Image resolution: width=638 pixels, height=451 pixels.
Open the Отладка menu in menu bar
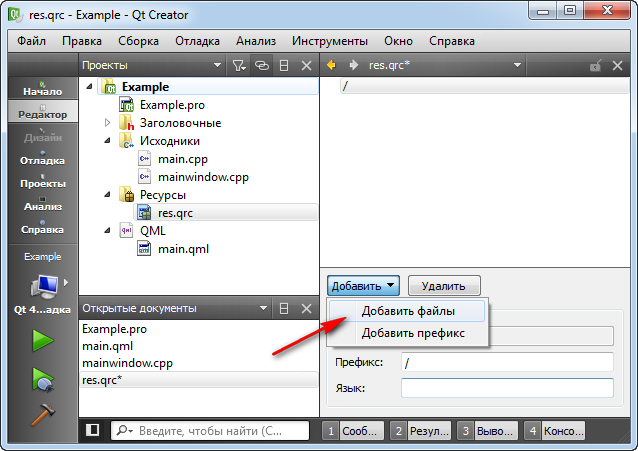(x=197, y=41)
